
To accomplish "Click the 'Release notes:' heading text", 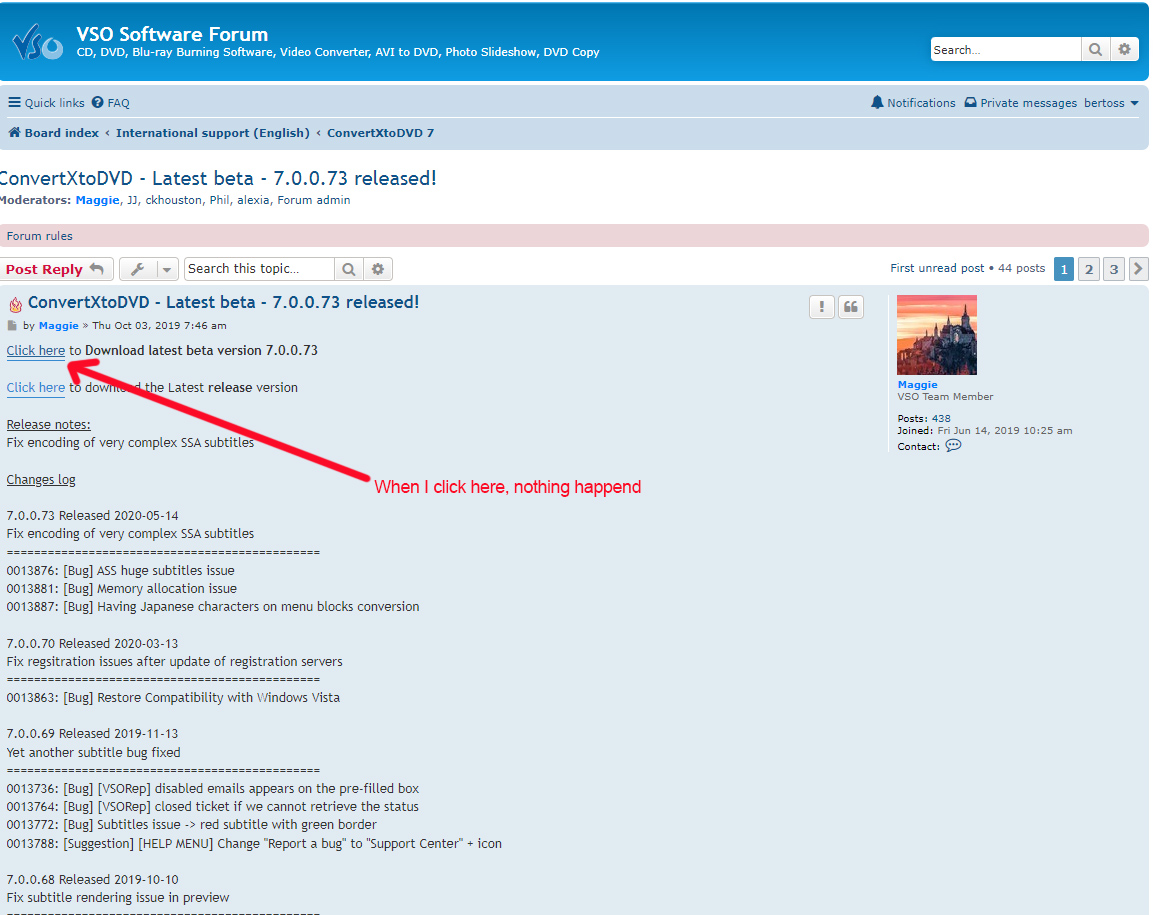I will (x=49, y=425).
